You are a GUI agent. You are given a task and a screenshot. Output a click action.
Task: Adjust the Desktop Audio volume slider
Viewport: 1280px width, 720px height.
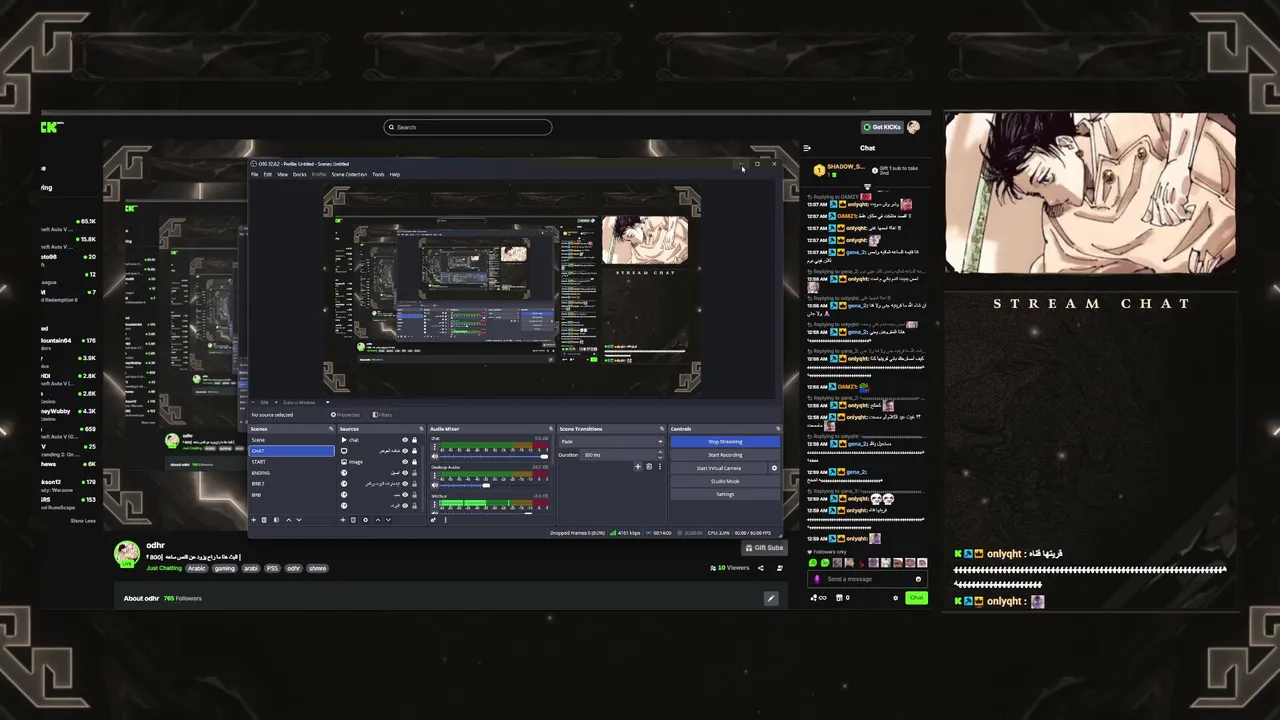tap(494, 485)
